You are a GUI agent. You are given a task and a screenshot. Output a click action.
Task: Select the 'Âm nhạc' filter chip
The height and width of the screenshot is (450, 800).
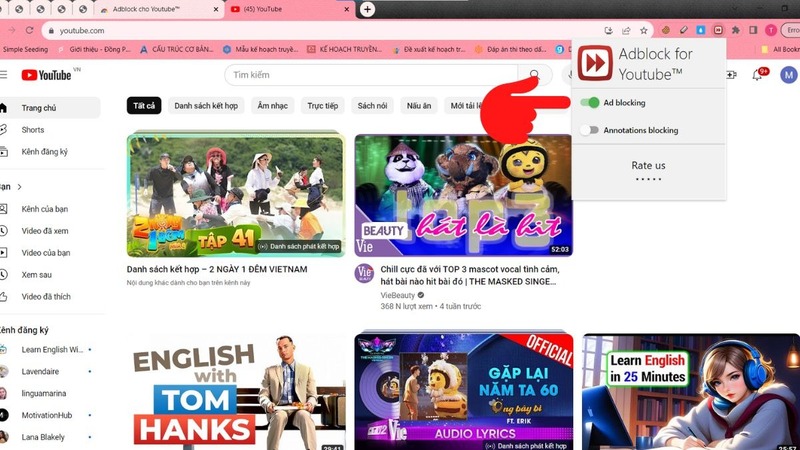272,106
